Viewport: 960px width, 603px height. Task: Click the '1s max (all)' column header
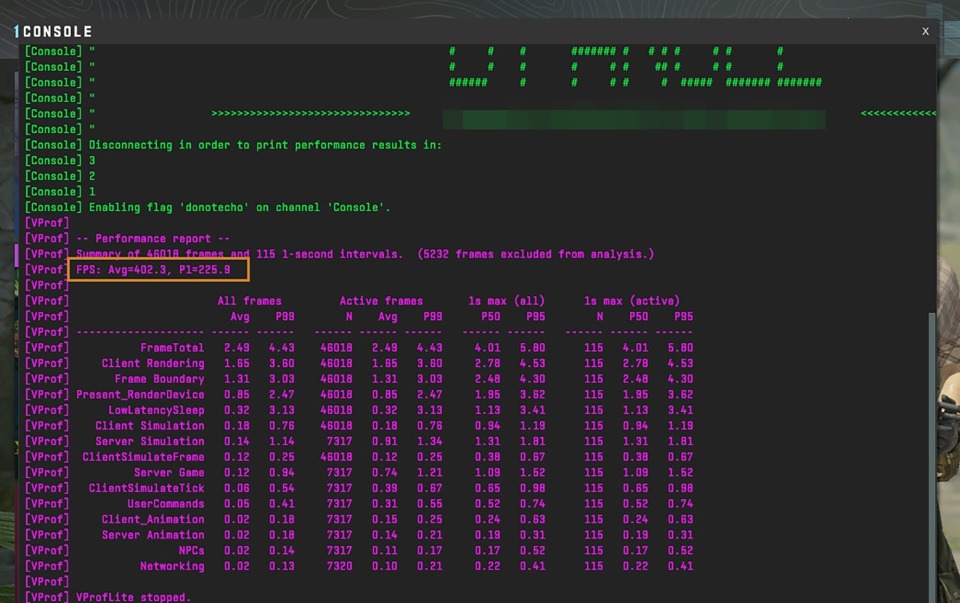click(x=506, y=301)
